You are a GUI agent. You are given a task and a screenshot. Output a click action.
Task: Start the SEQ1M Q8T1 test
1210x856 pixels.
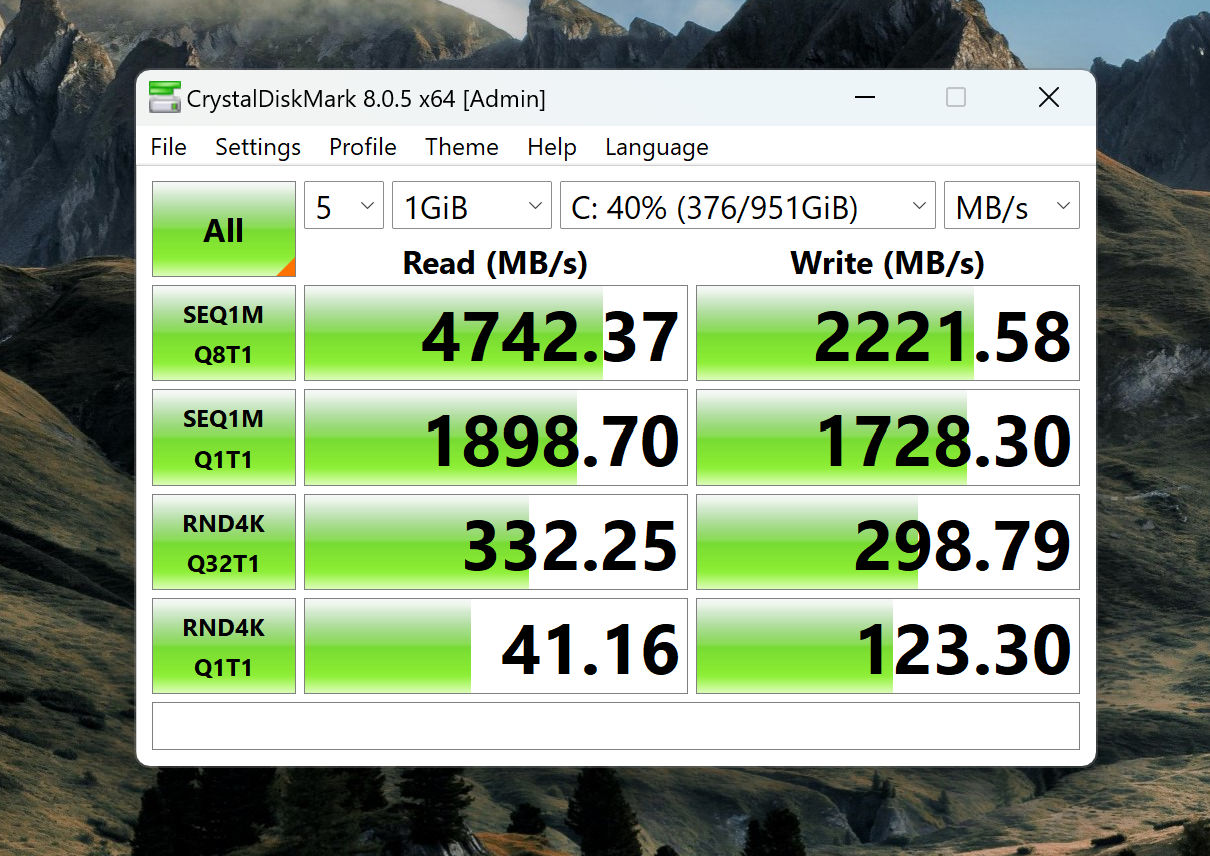click(224, 333)
